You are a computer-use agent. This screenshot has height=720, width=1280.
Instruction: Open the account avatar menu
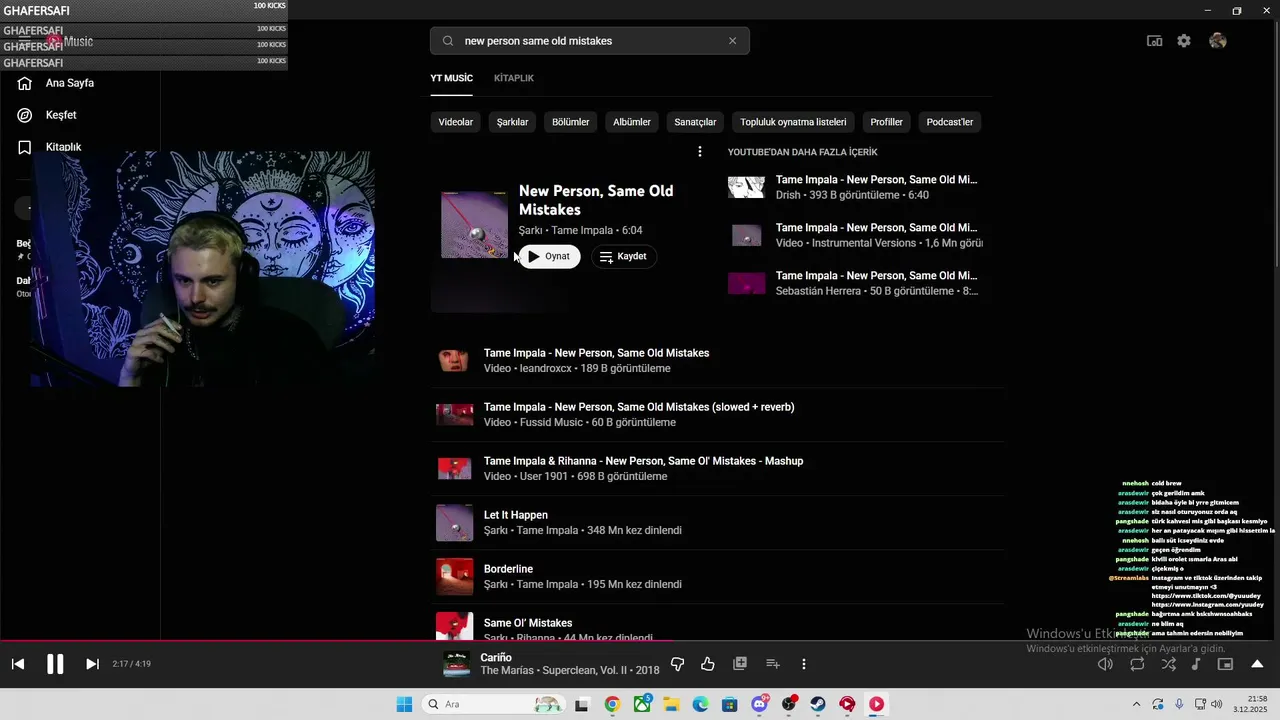click(1217, 41)
